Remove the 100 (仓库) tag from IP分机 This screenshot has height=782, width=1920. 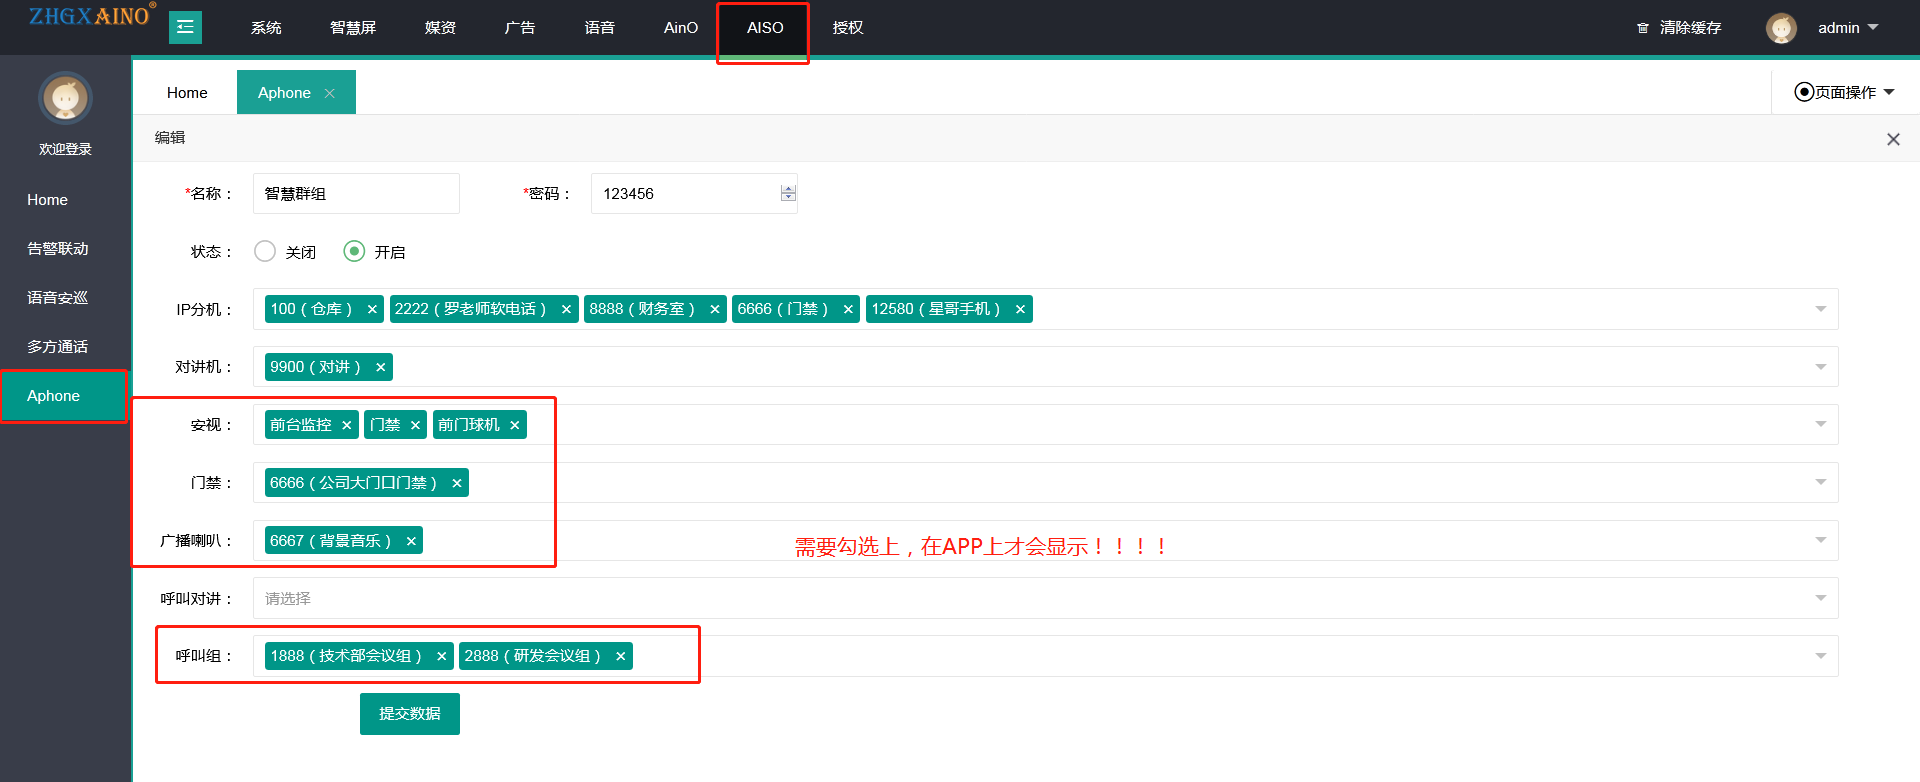(372, 310)
